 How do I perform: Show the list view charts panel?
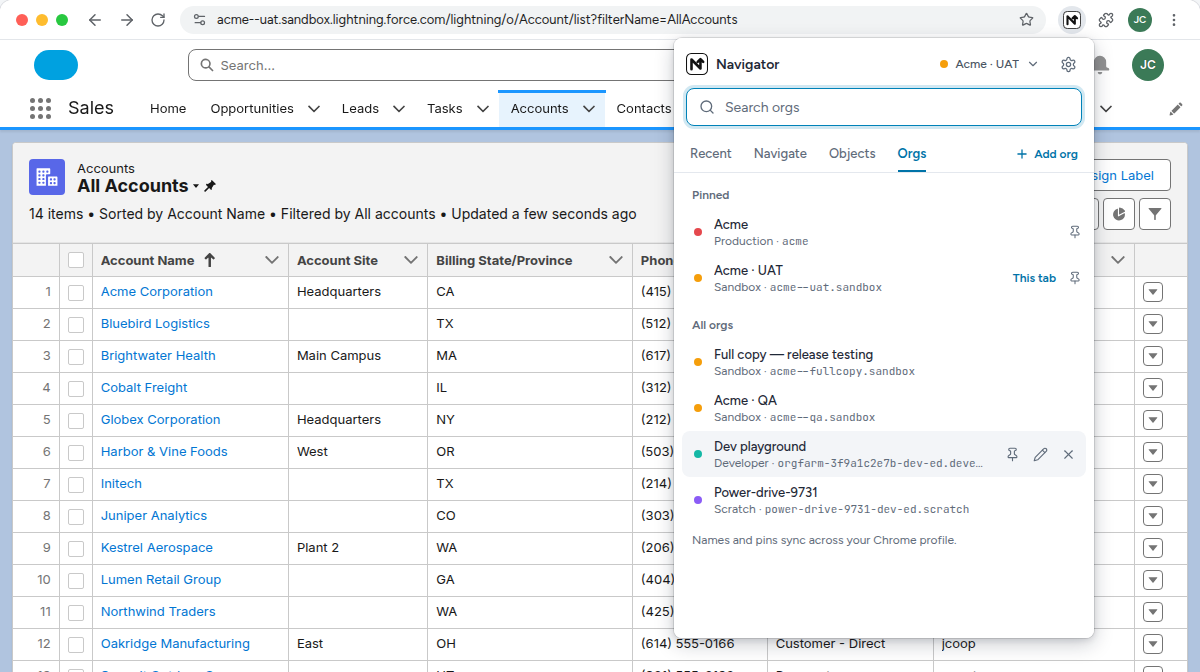click(1119, 213)
